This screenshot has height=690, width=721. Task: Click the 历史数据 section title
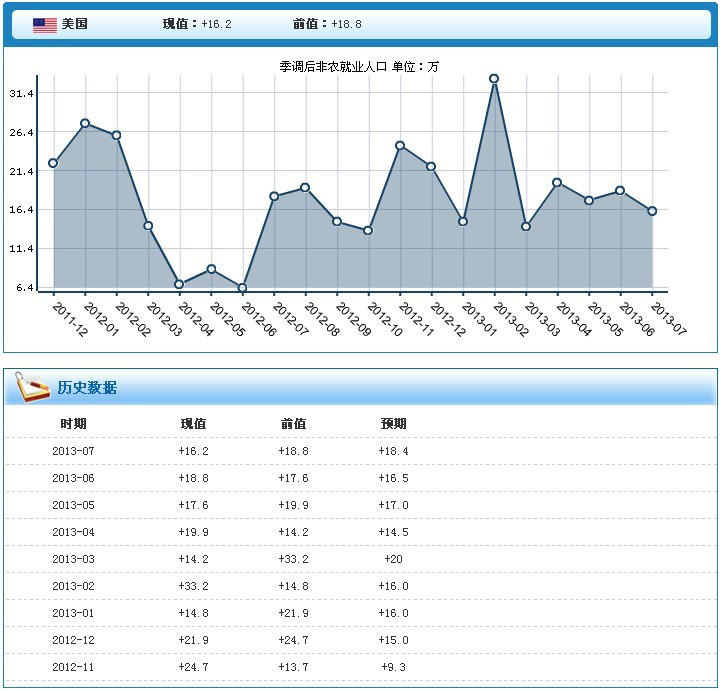[x=87, y=388]
